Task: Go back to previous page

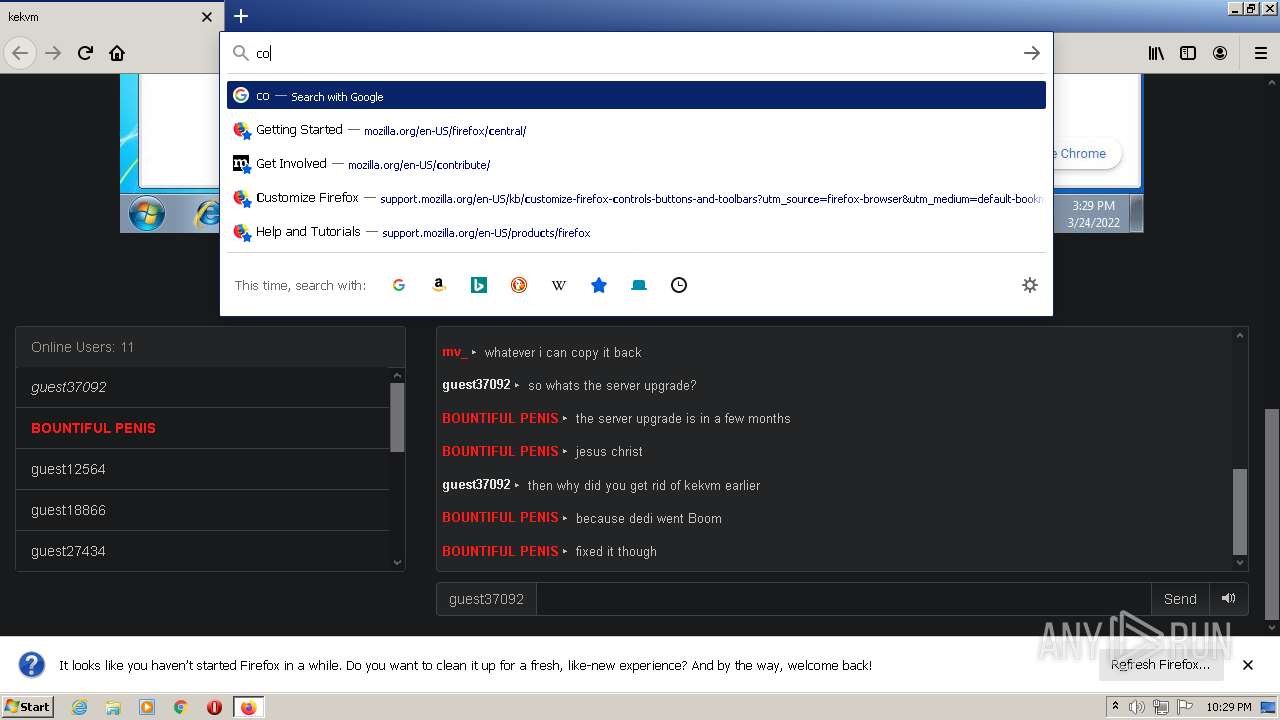Action: [20, 53]
